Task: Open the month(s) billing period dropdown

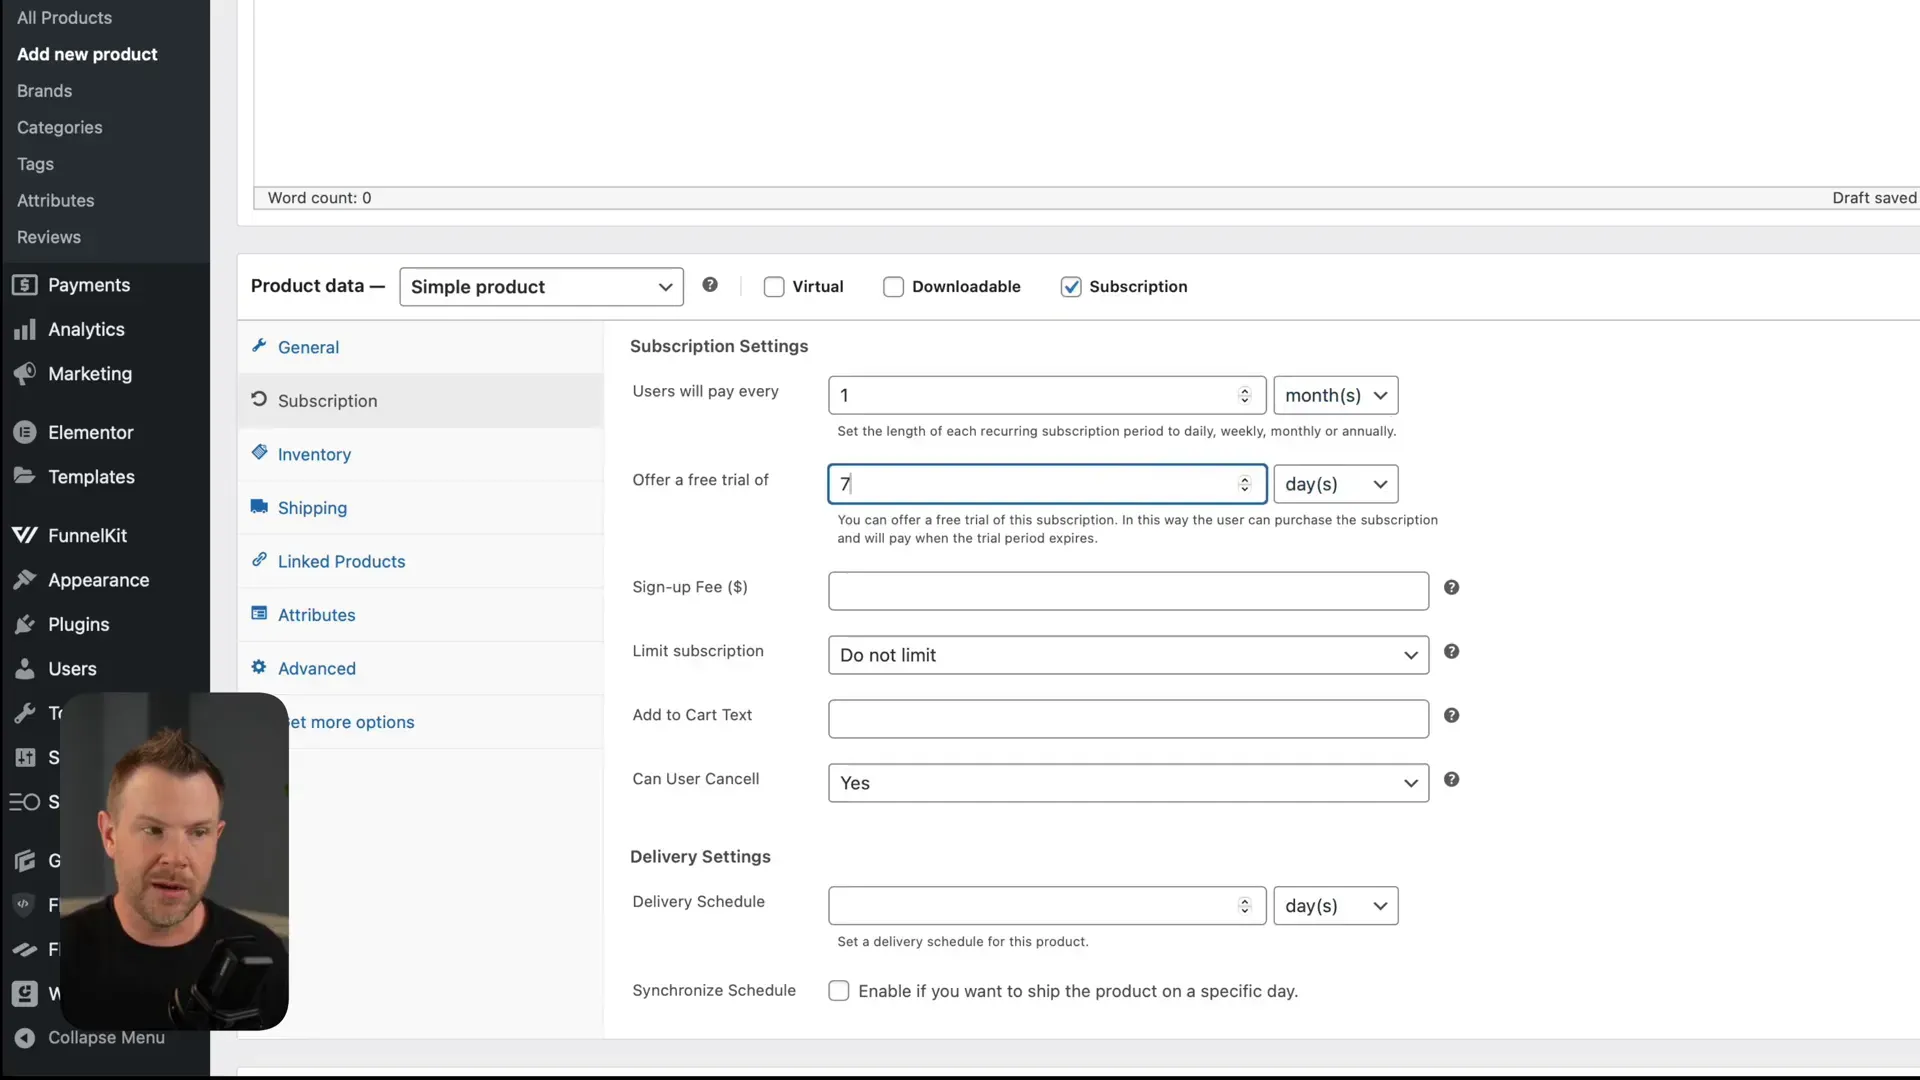Action: [x=1336, y=396]
